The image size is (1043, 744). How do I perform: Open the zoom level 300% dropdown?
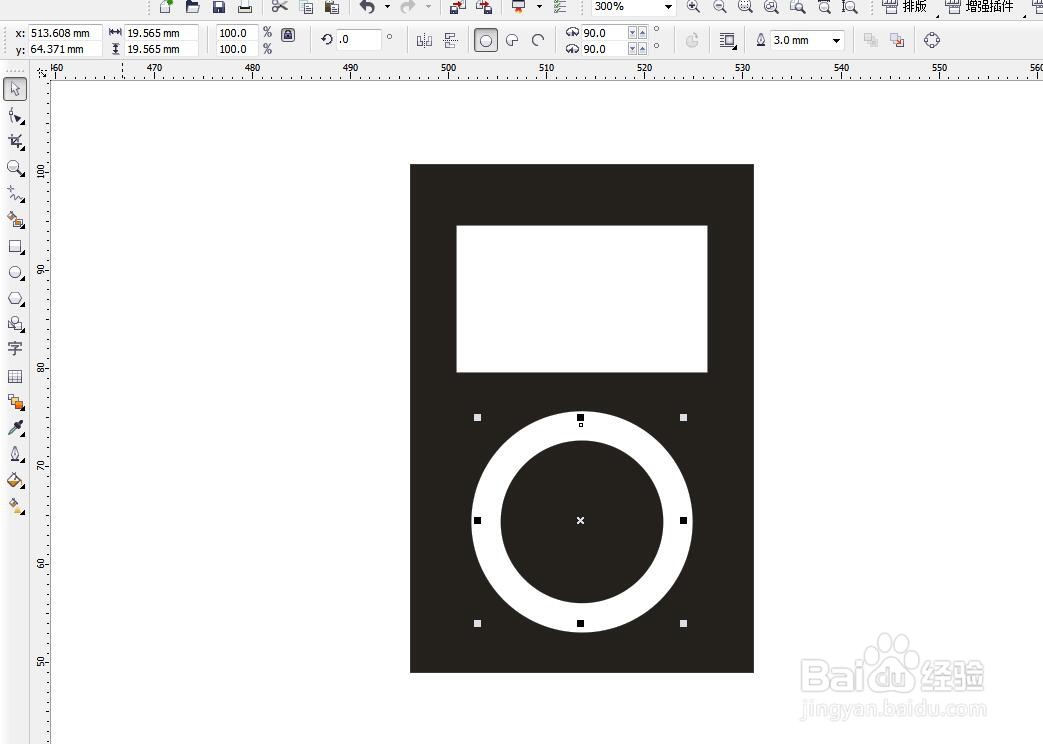click(x=668, y=6)
